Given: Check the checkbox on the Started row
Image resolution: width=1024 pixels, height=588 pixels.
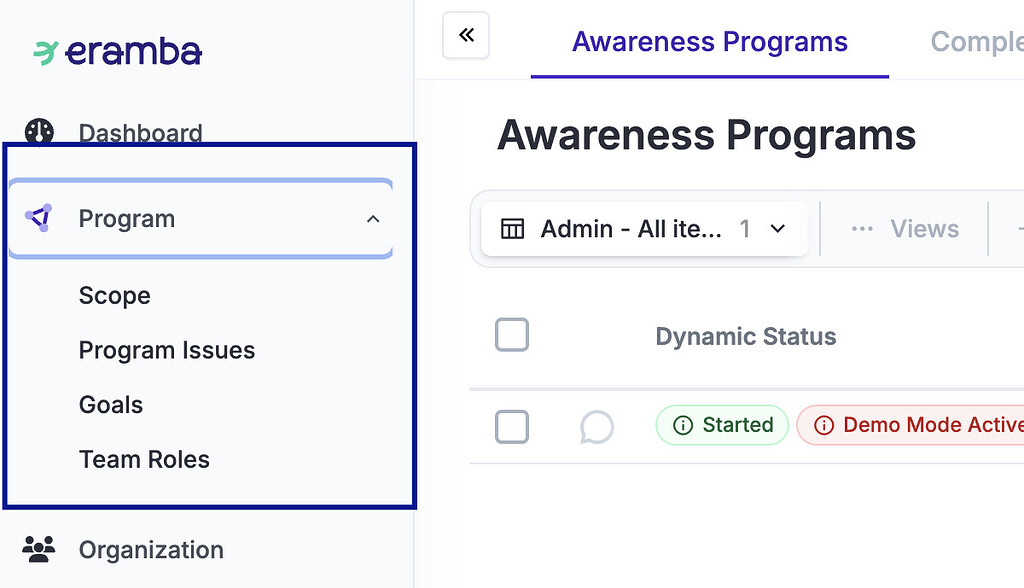Looking at the screenshot, I should click(511, 426).
